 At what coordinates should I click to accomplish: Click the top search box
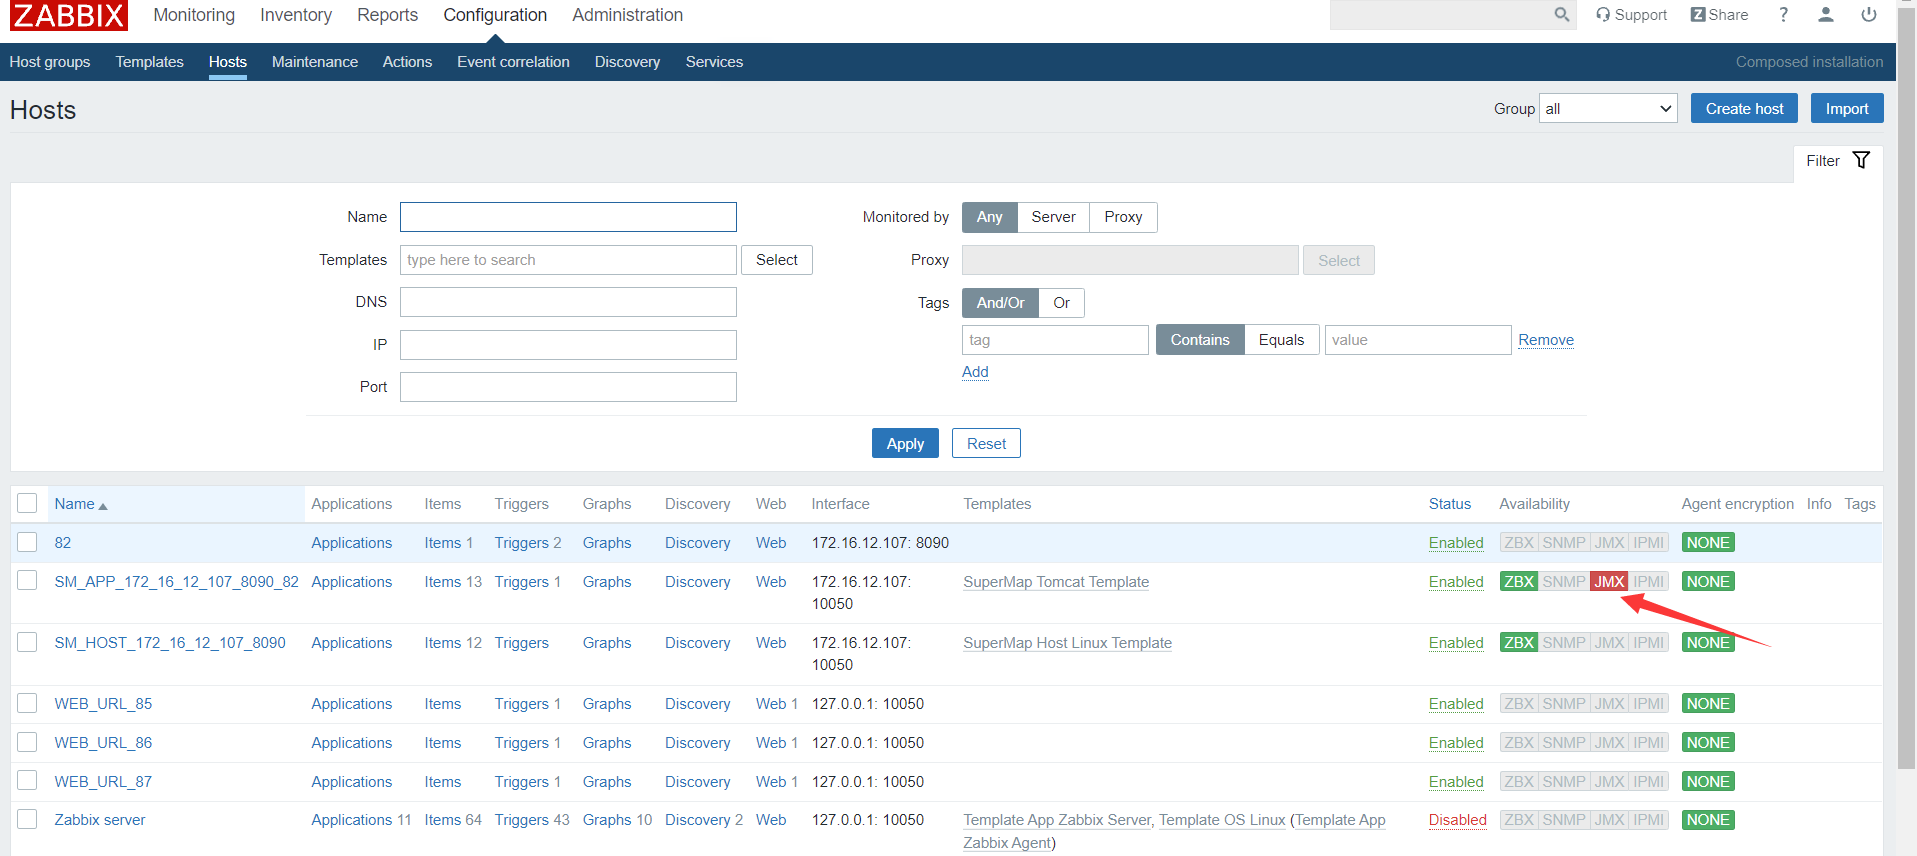(x=1440, y=15)
